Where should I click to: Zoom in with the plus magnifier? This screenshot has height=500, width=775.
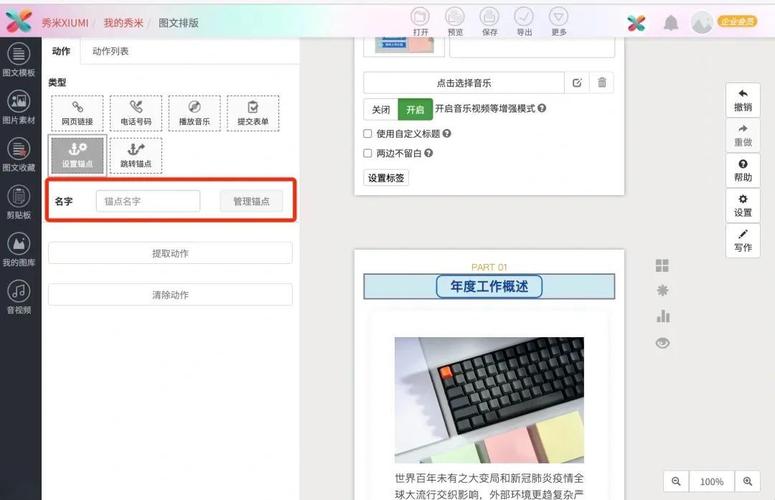click(747, 481)
